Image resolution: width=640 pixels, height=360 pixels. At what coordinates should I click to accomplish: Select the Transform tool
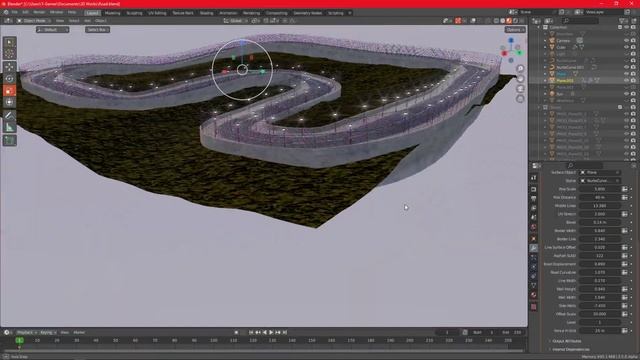tap(10, 102)
